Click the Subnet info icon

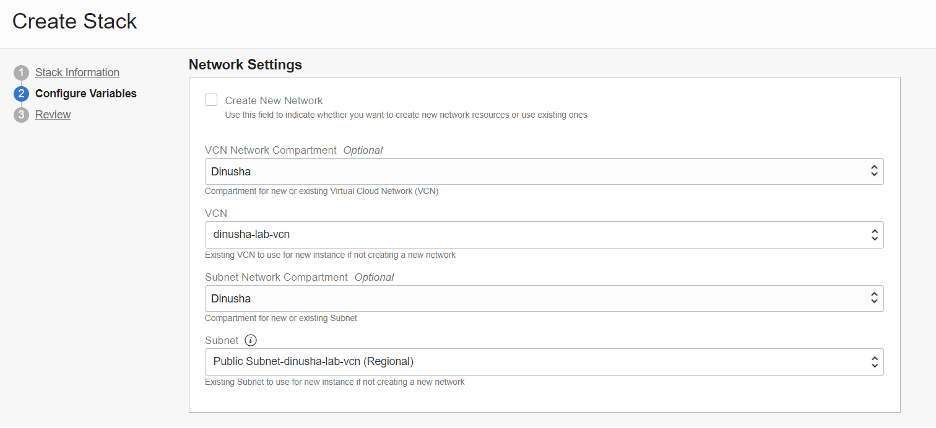tap(251, 340)
